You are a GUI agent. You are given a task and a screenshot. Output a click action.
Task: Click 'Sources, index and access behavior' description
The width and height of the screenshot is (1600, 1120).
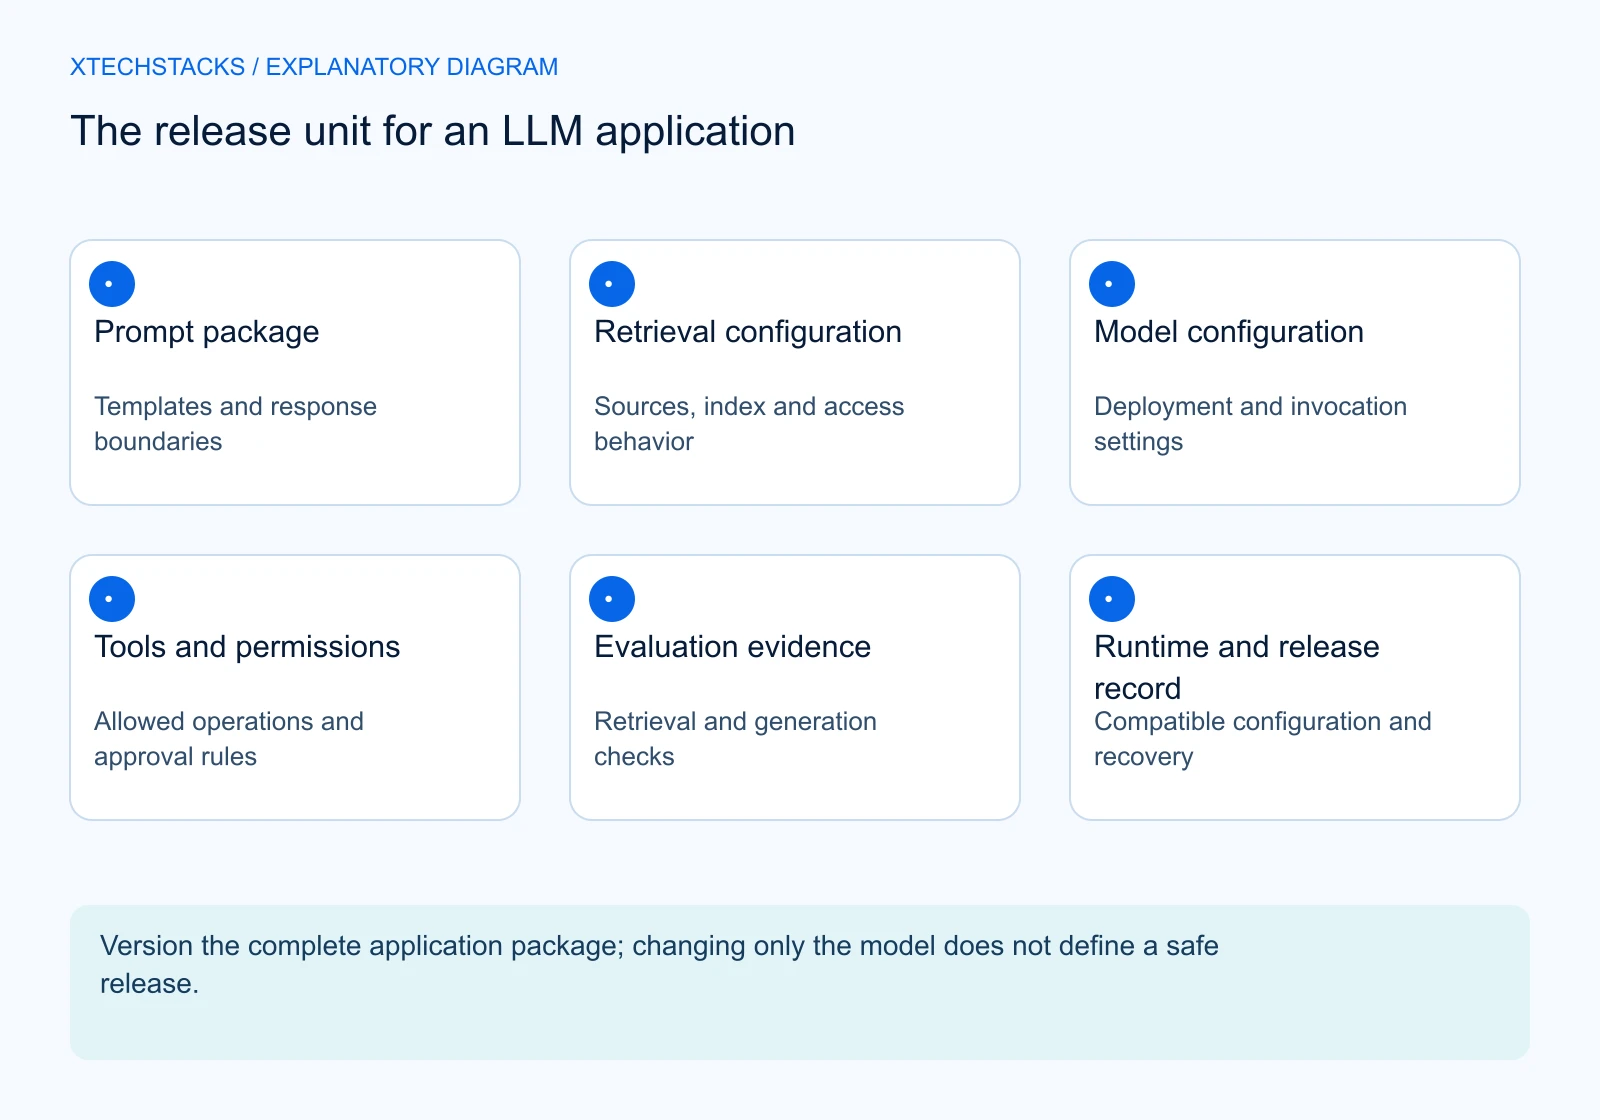click(x=749, y=424)
